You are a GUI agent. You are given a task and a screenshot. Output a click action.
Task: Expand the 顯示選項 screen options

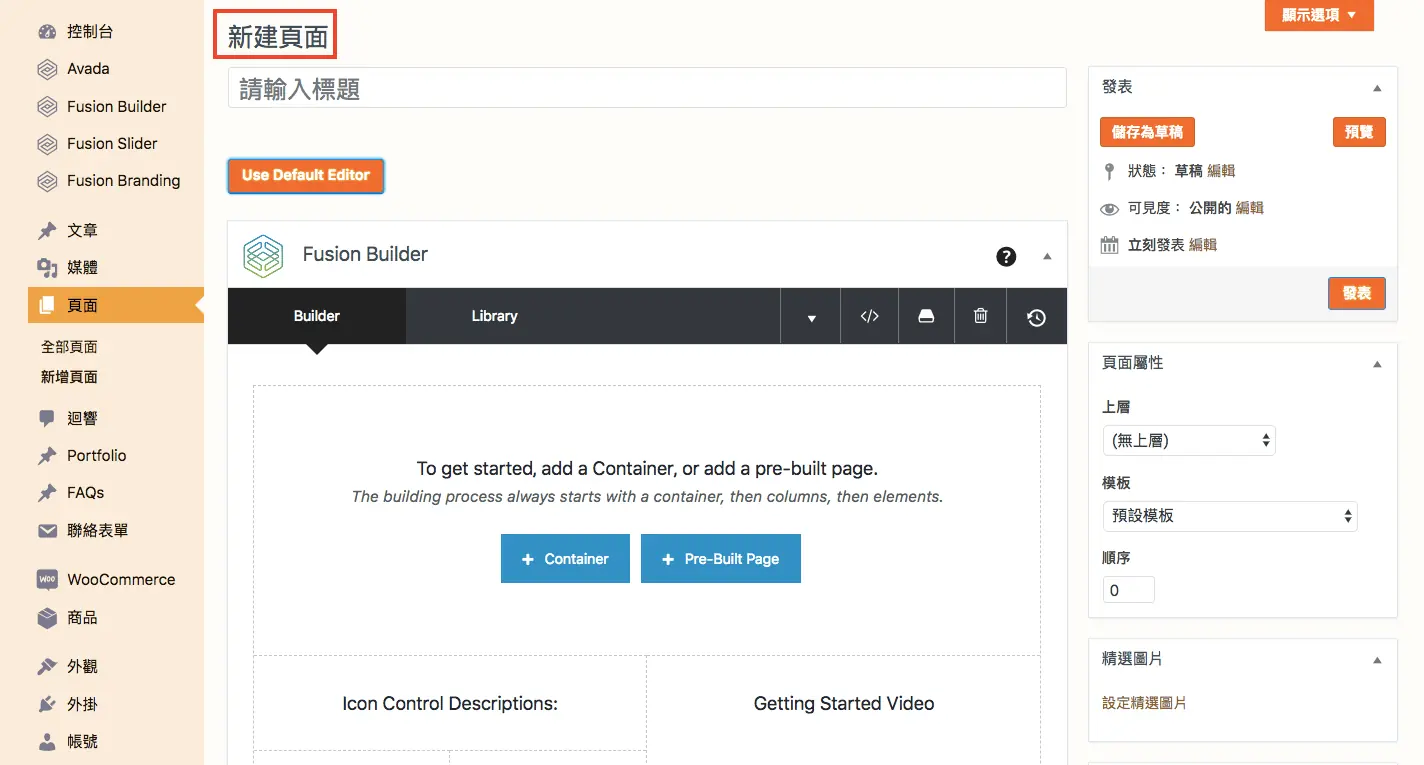pyautogui.click(x=1319, y=15)
